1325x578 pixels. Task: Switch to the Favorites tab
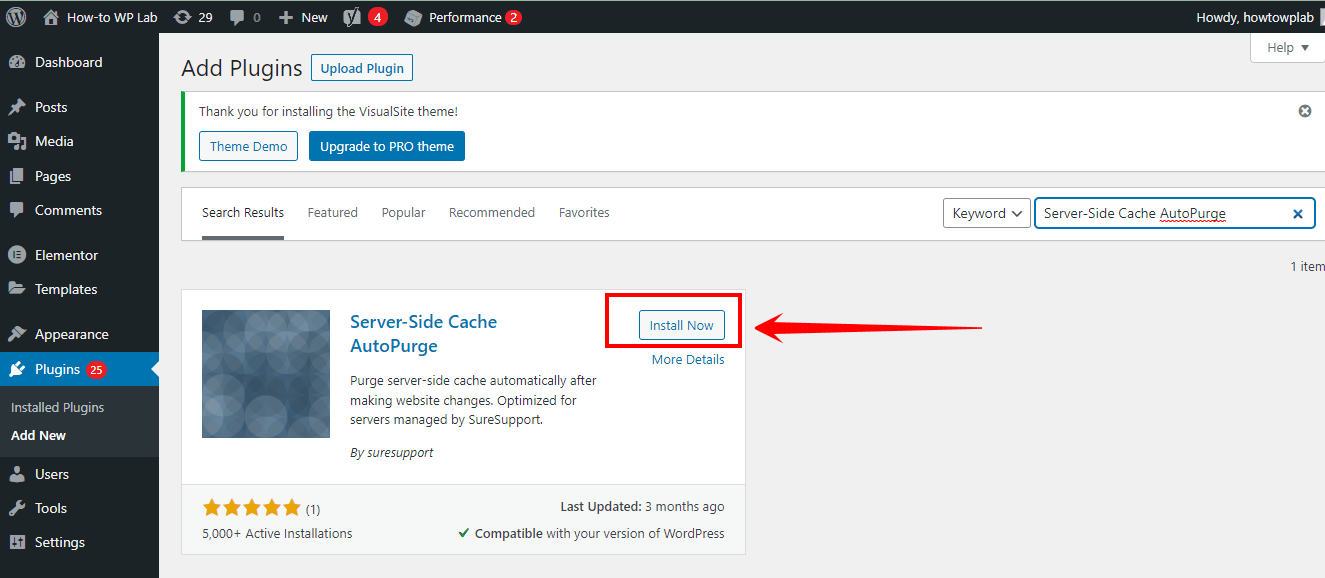click(584, 213)
